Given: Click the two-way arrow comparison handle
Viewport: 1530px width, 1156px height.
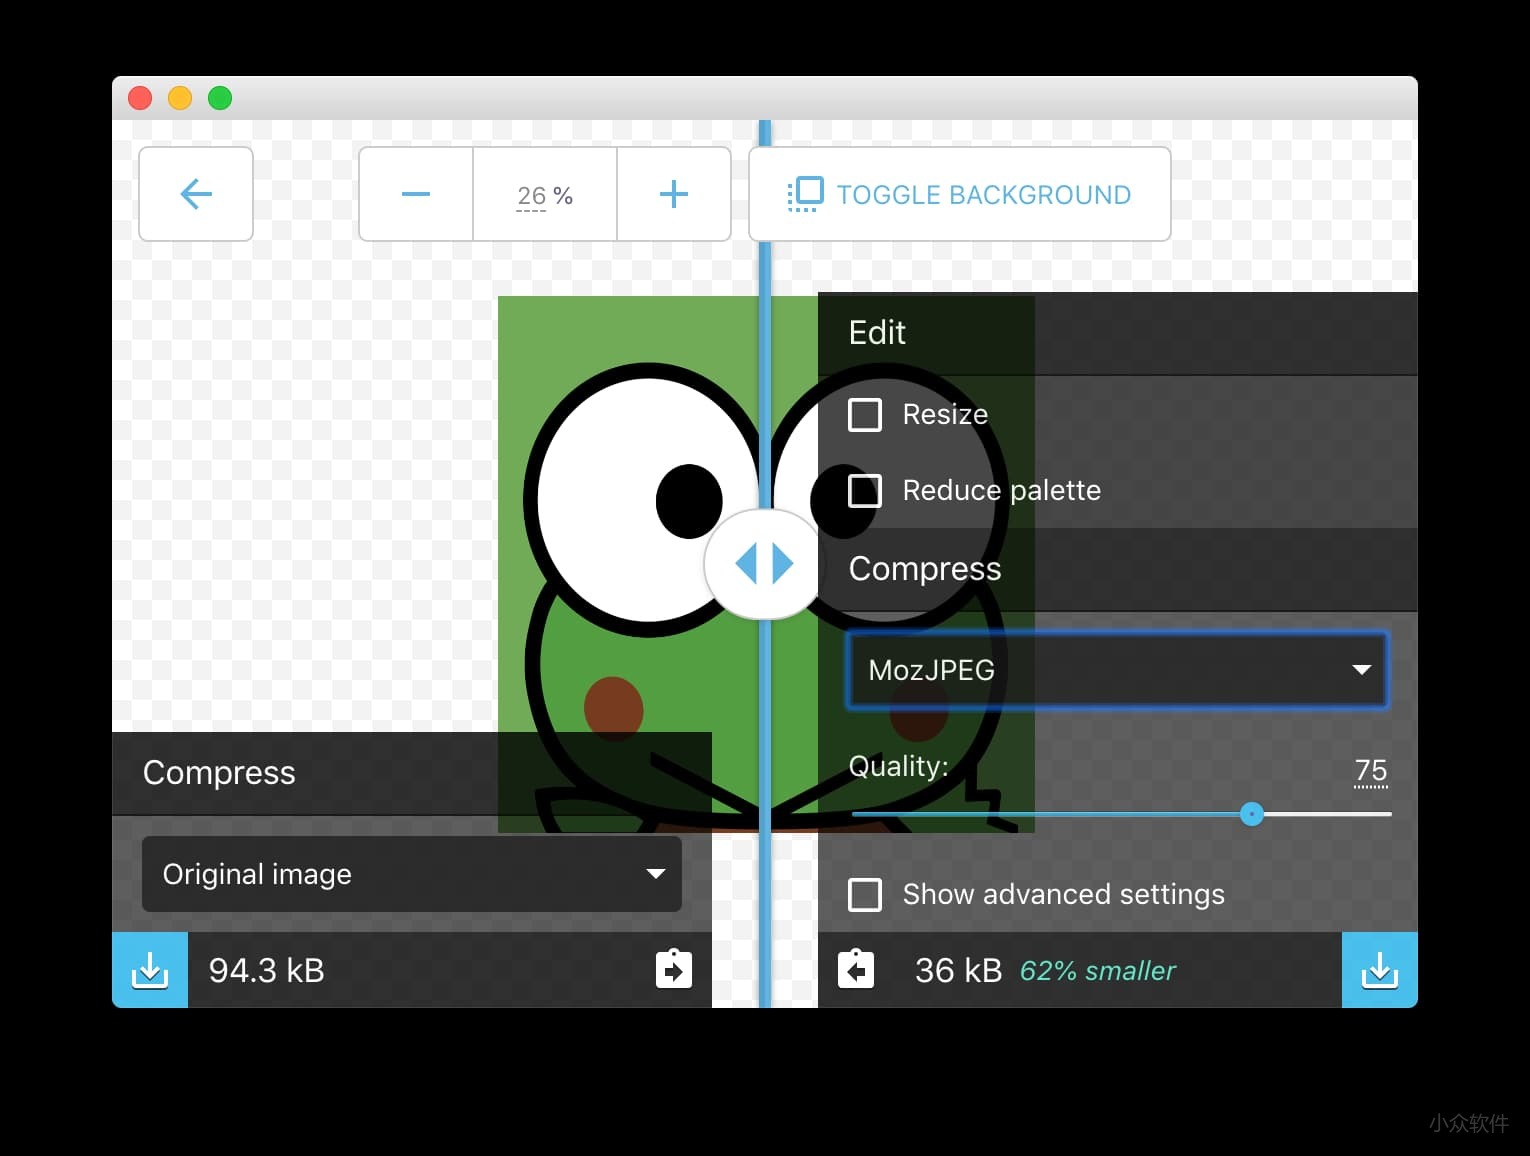Looking at the screenshot, I should point(764,564).
